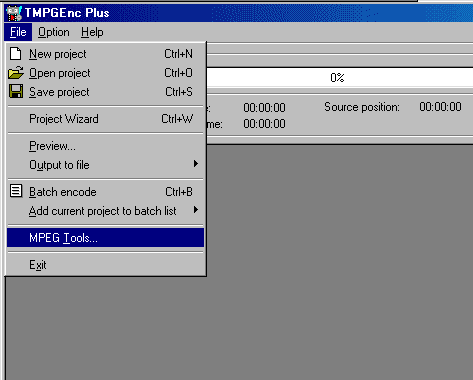
Task: Click the TMPGEnc Plus title bar app icon
Action: pos(14,13)
